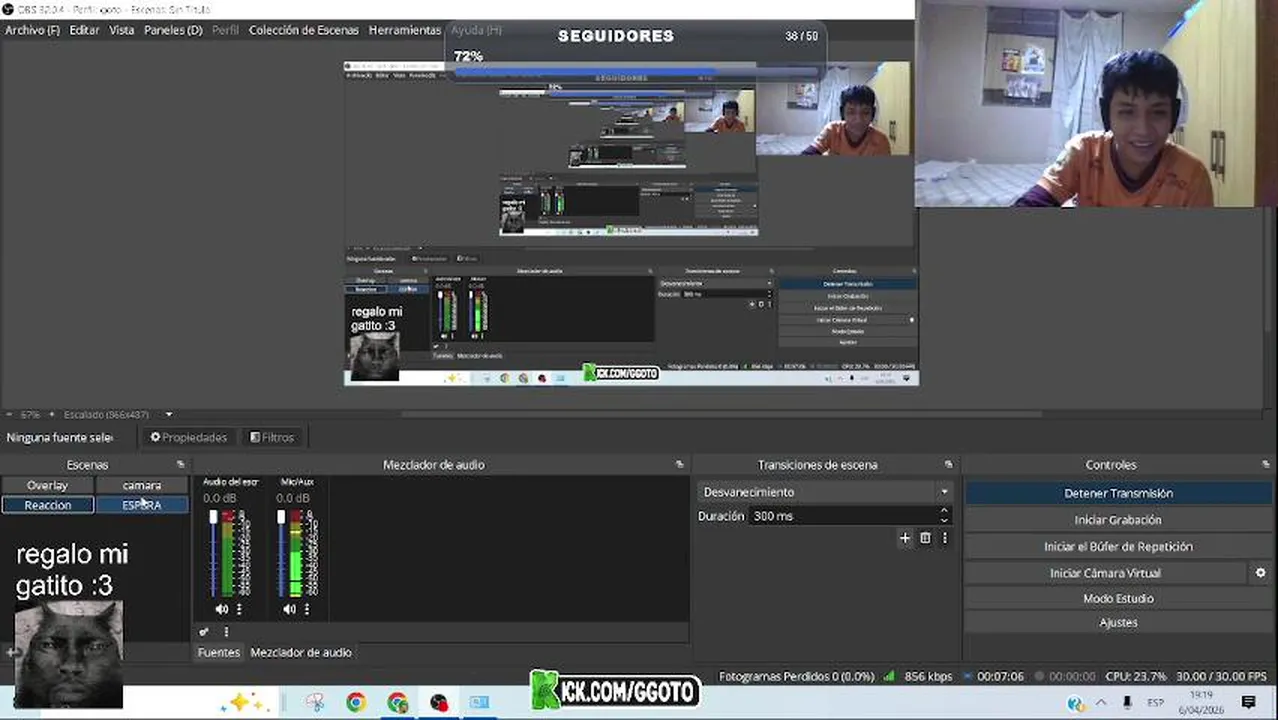Add a new scene transition with plus icon
This screenshot has height=720, width=1278.
[904, 538]
